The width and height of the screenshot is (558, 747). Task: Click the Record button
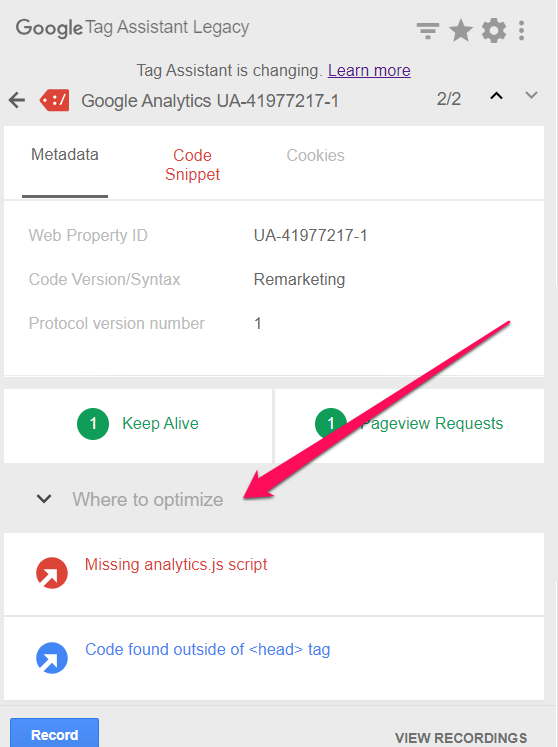coord(54,734)
